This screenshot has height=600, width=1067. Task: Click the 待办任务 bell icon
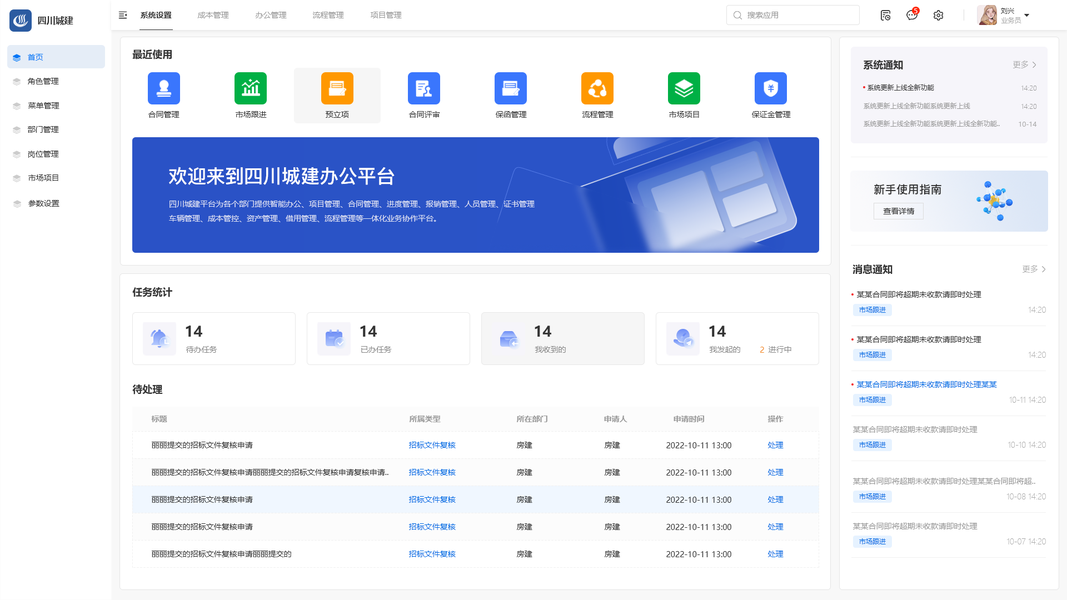[x=159, y=338]
